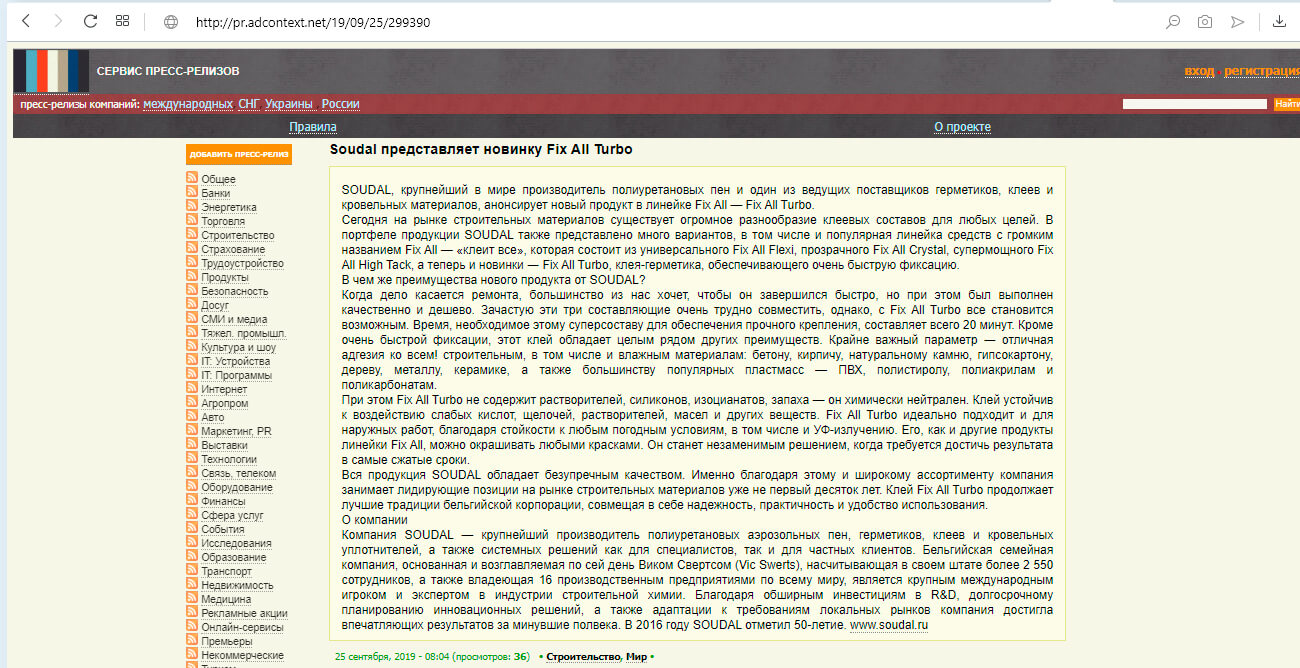This screenshot has height=668, width=1300.
Task: Click RSS icon next to Медицина
Action: tap(192, 599)
